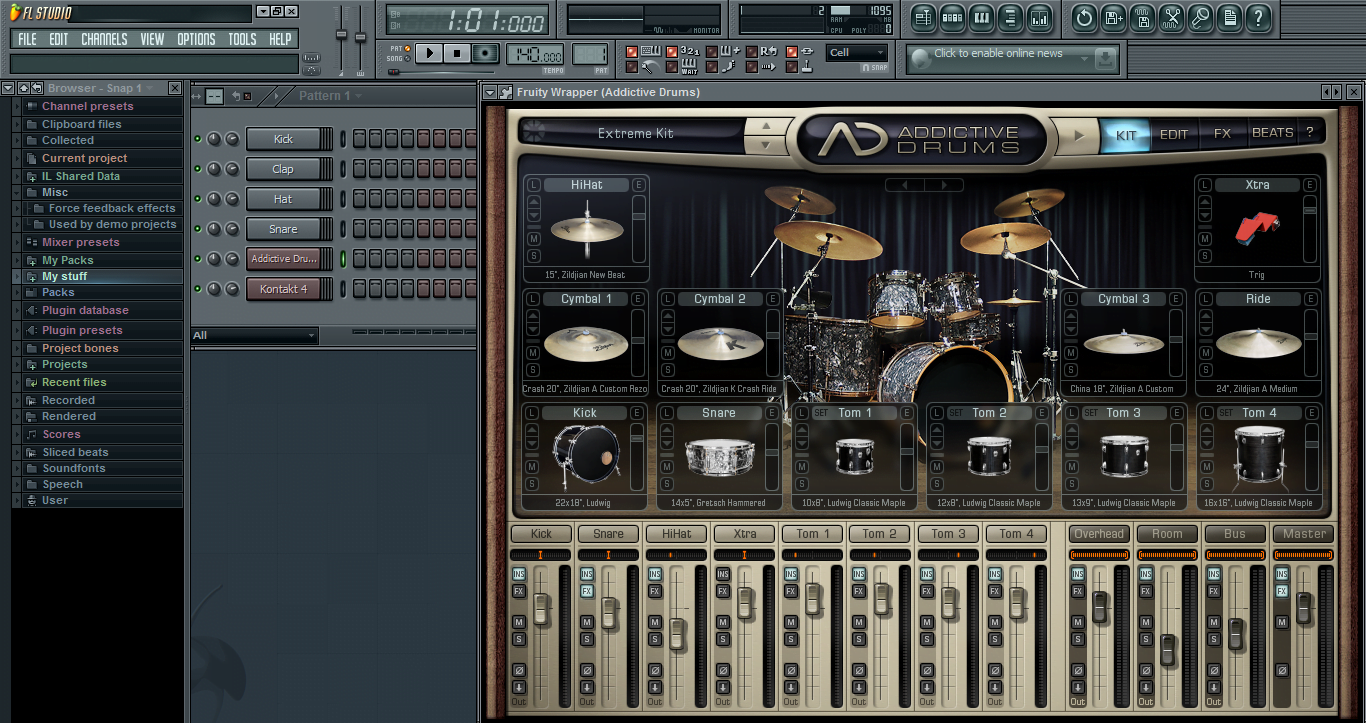
Task: Open the Cell snap dropdown
Action: [x=857, y=53]
